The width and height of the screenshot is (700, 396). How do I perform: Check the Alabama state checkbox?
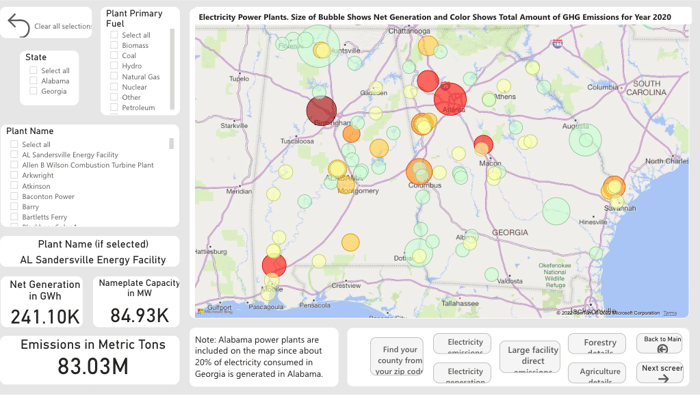[x=33, y=80]
